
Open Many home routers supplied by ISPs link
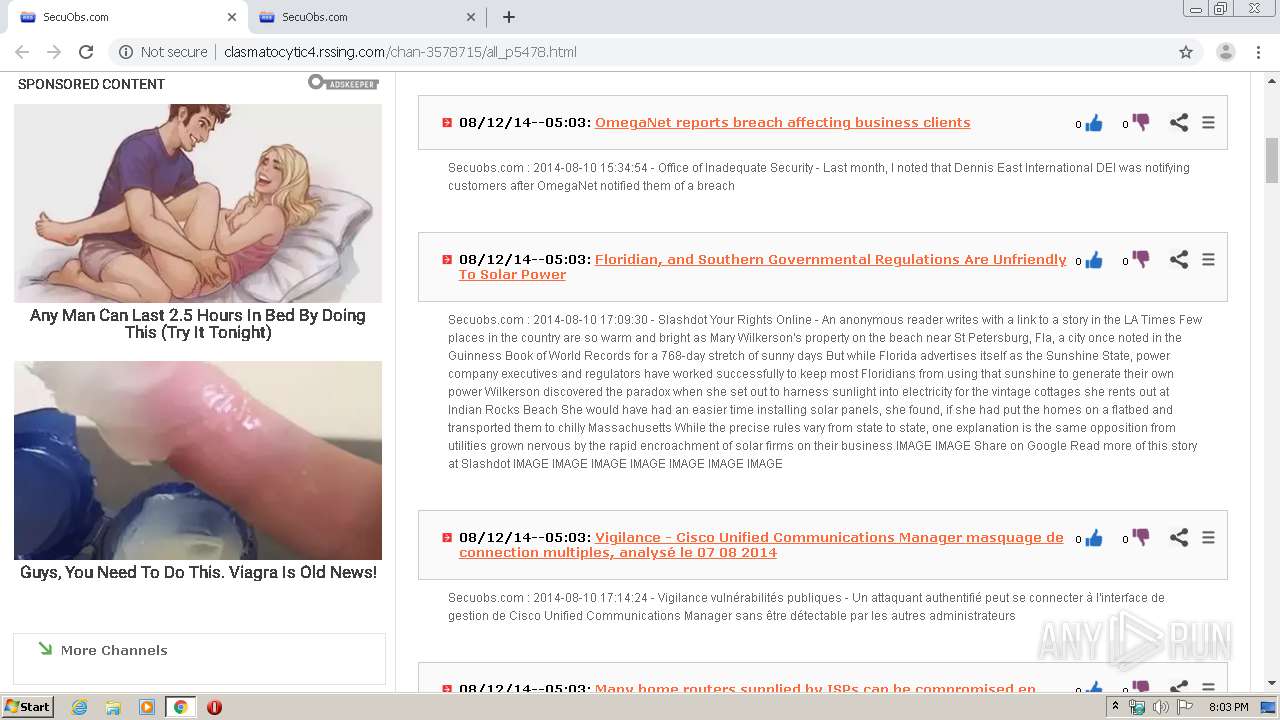click(x=815, y=688)
